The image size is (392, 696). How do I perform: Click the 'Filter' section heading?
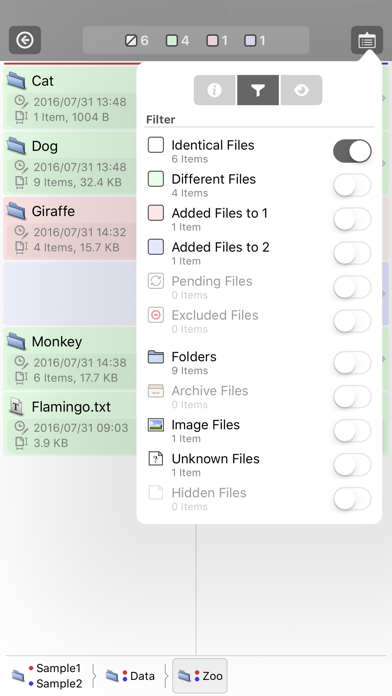pos(161,119)
